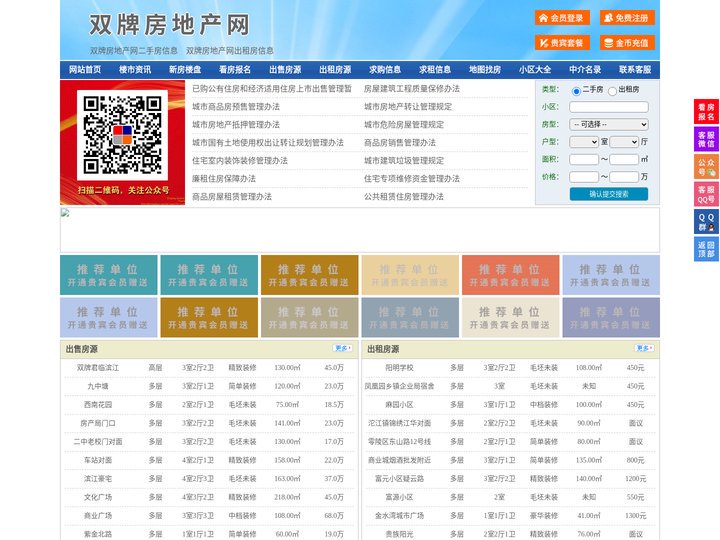
Task: Open the 中介名录 menu item
Action: (585, 70)
